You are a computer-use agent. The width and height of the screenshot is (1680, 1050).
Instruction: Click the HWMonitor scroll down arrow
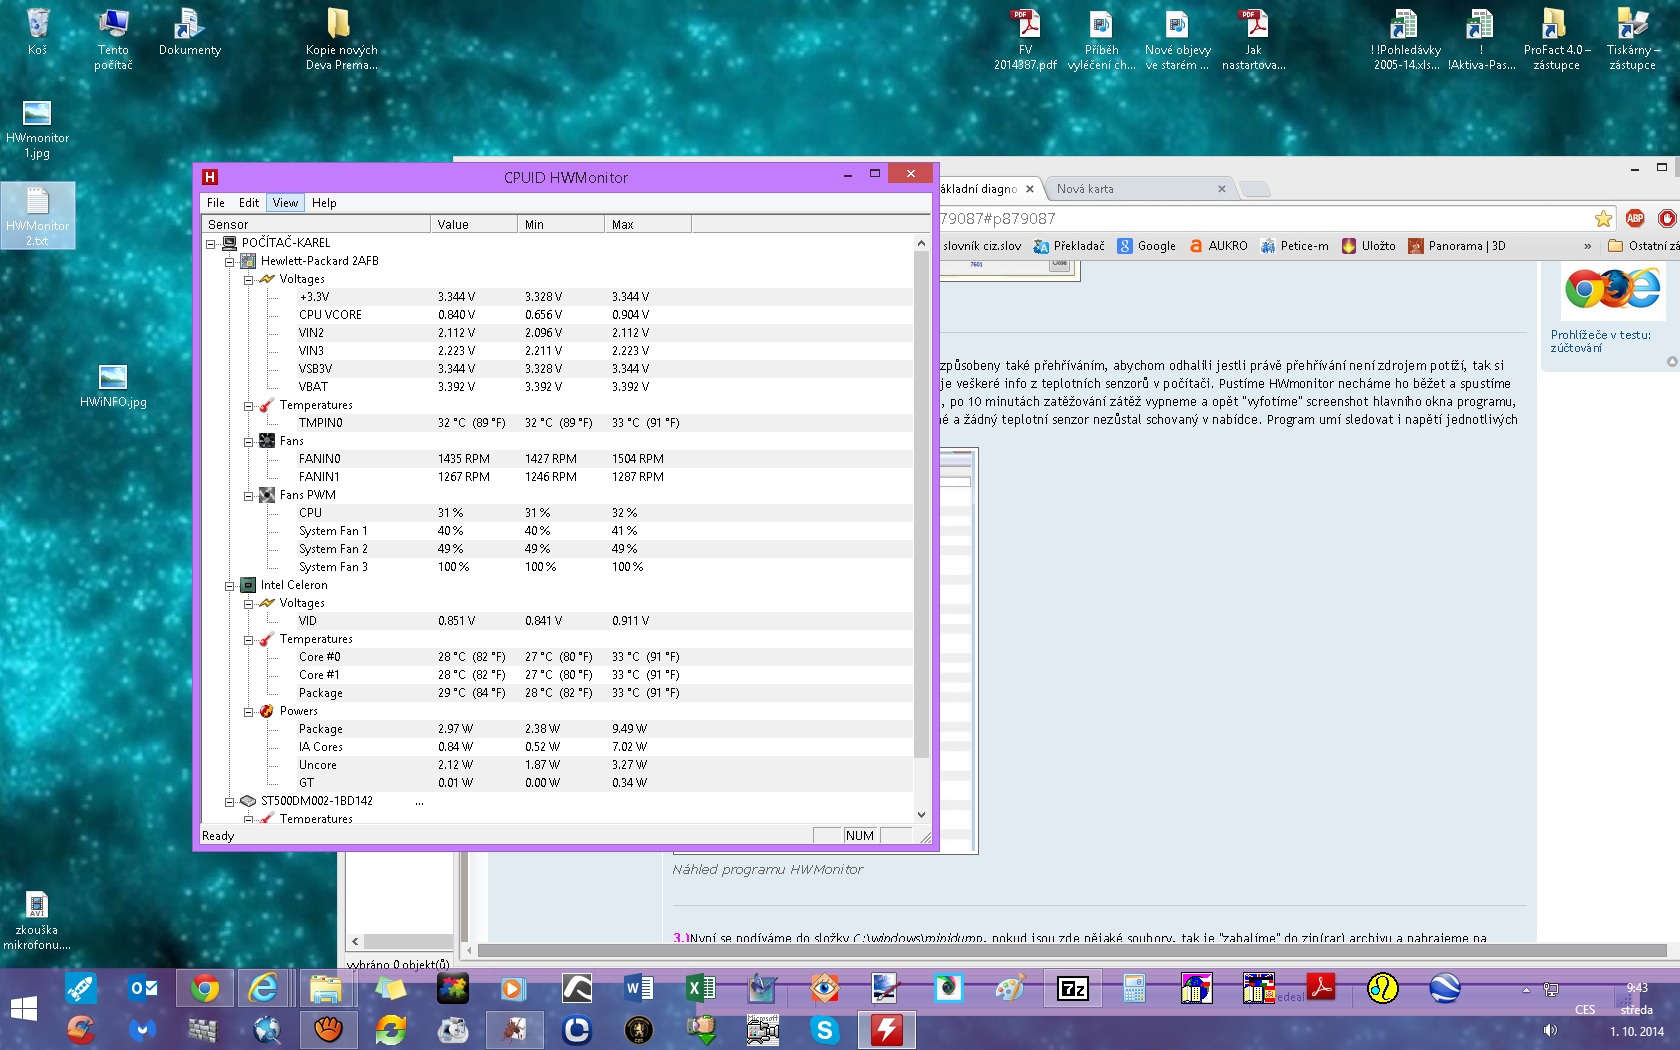(x=921, y=815)
